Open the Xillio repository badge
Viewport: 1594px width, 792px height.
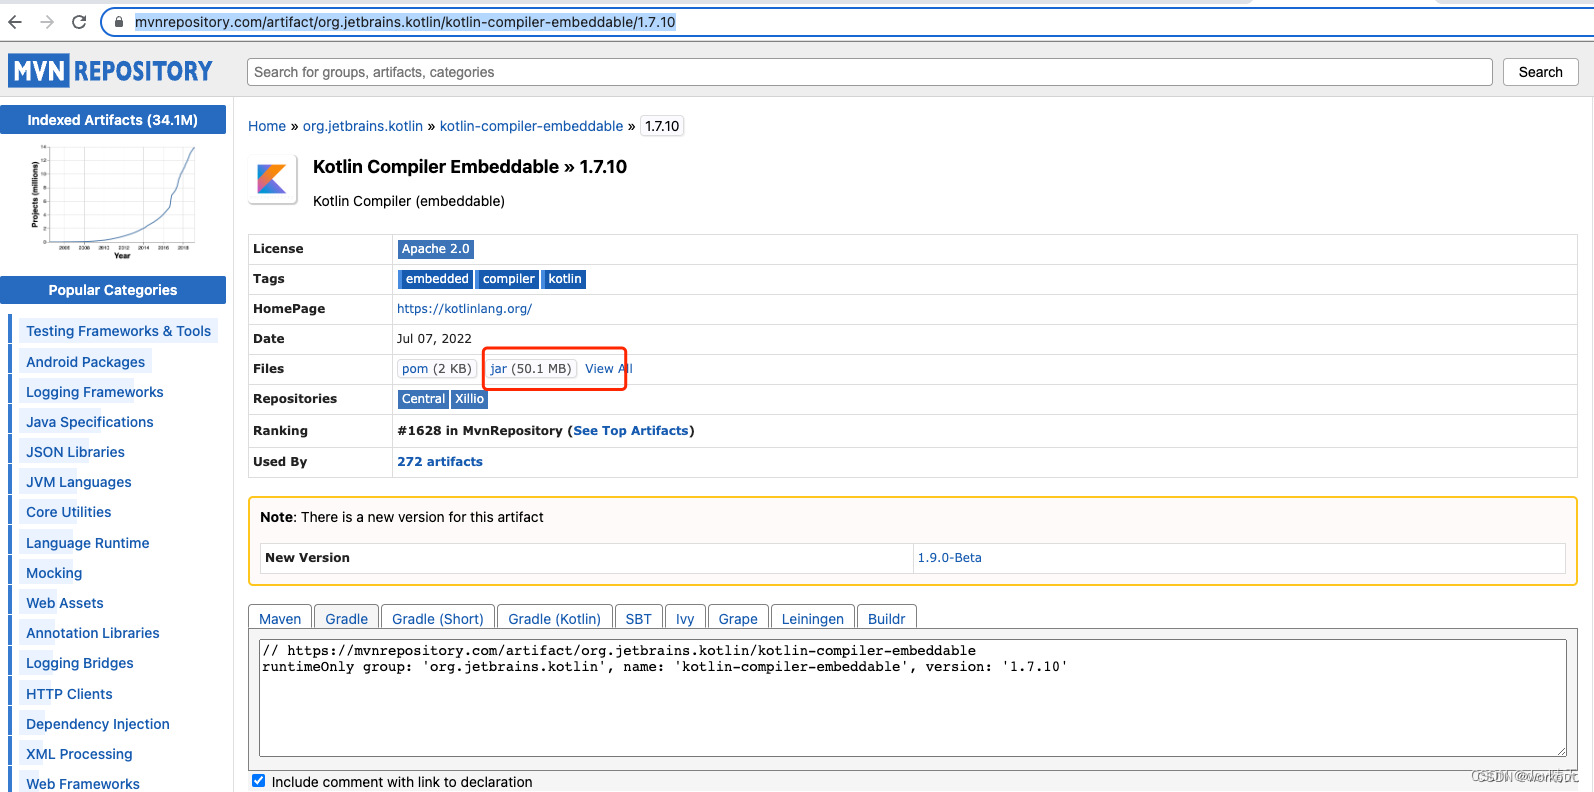click(469, 399)
